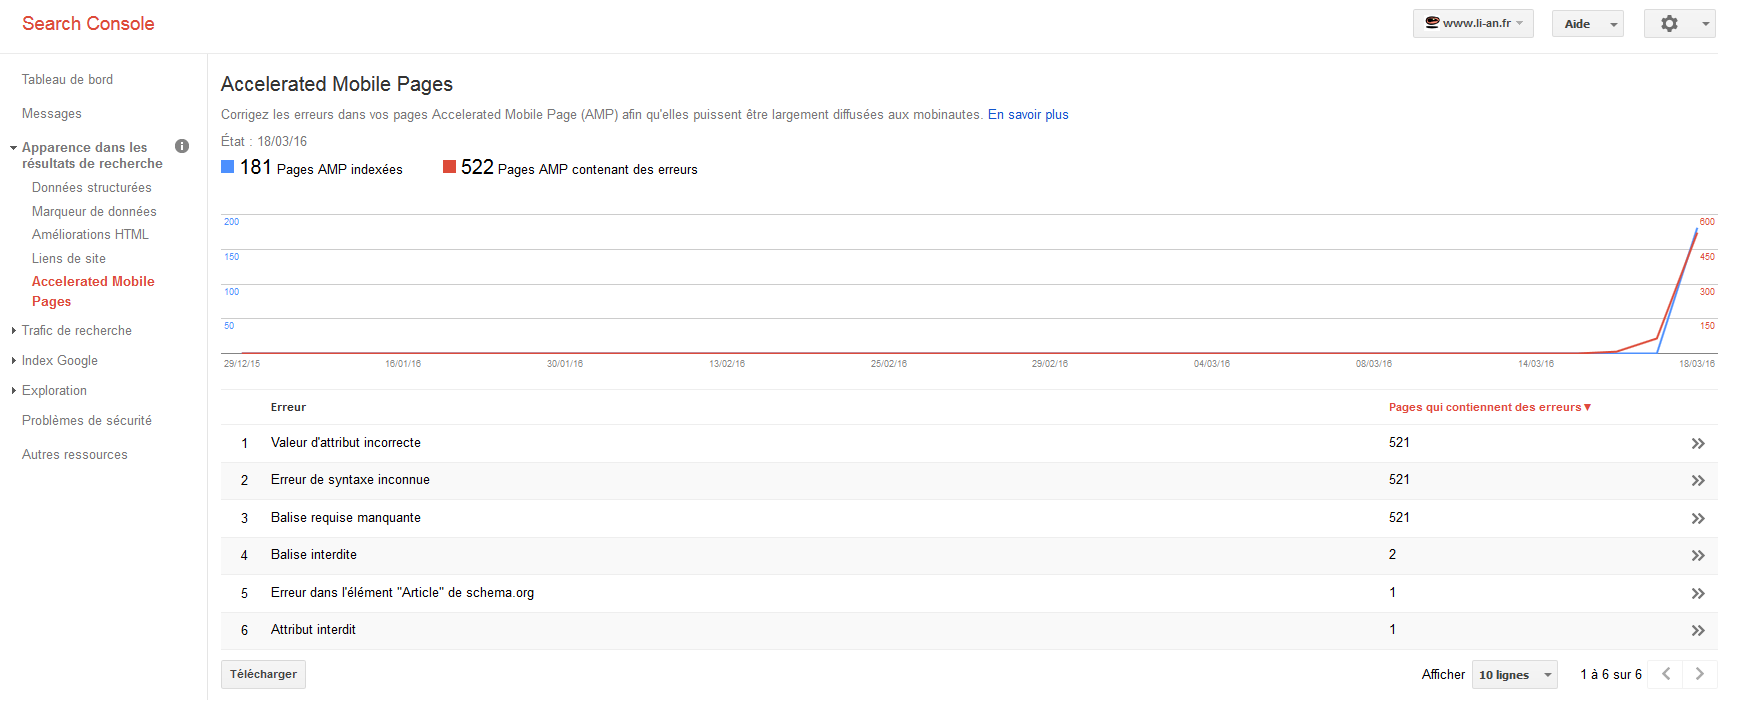
Task: Select Liens de site menu item
Action: click(x=69, y=258)
